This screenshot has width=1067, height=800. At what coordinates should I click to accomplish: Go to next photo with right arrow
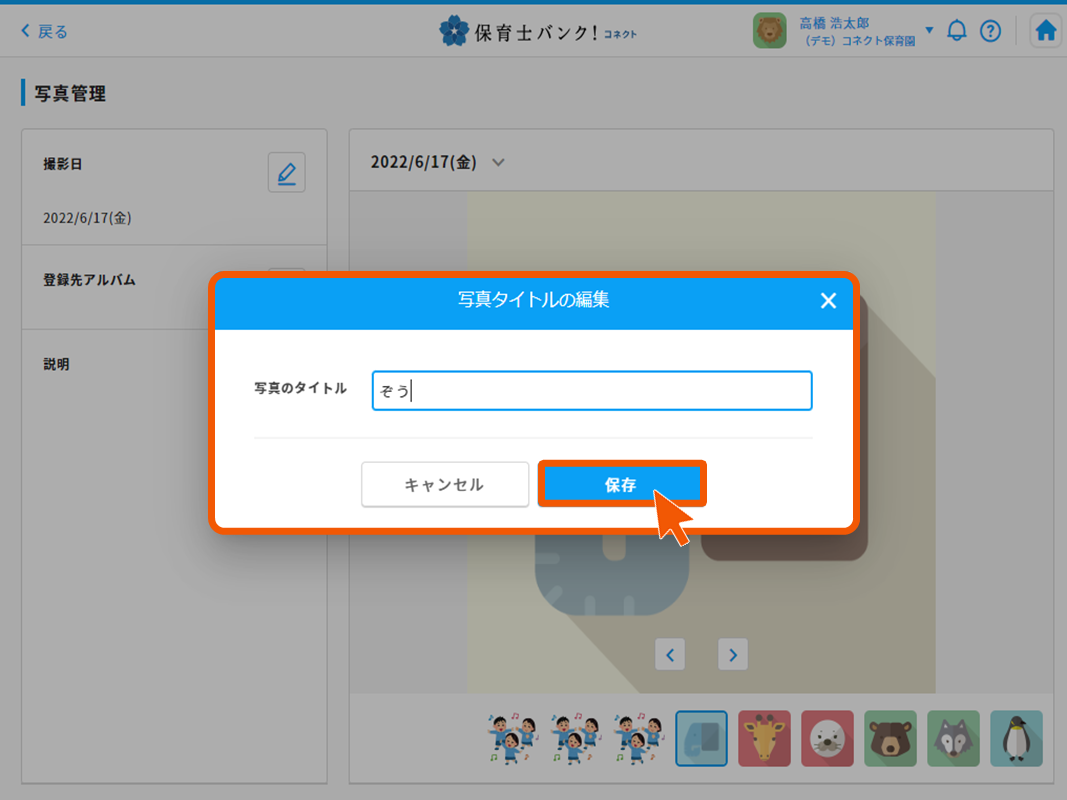pyautogui.click(x=732, y=654)
